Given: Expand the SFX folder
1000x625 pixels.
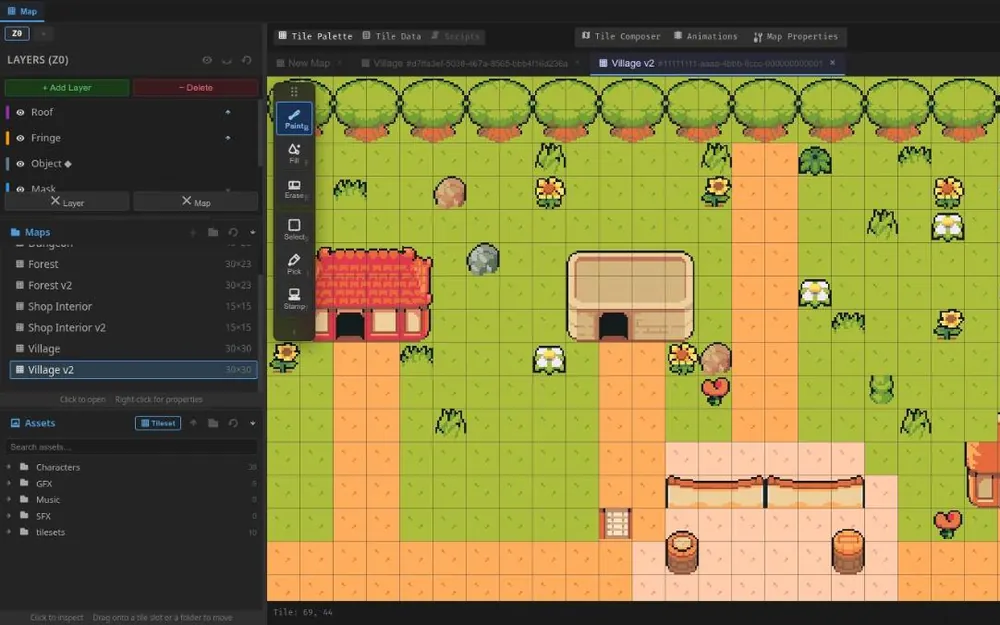Looking at the screenshot, I should (x=8, y=516).
